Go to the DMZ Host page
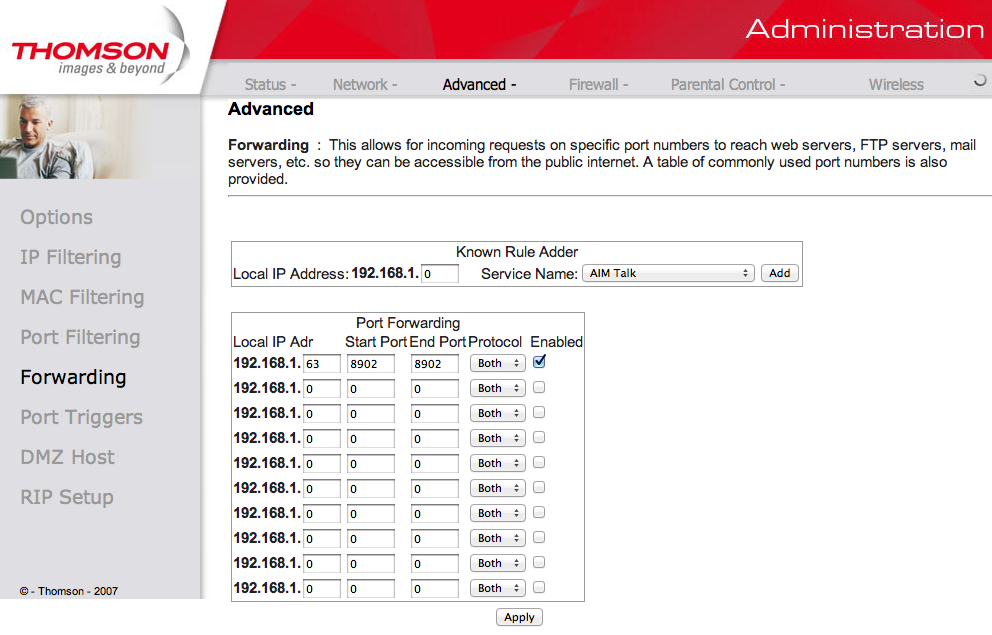 [x=68, y=457]
